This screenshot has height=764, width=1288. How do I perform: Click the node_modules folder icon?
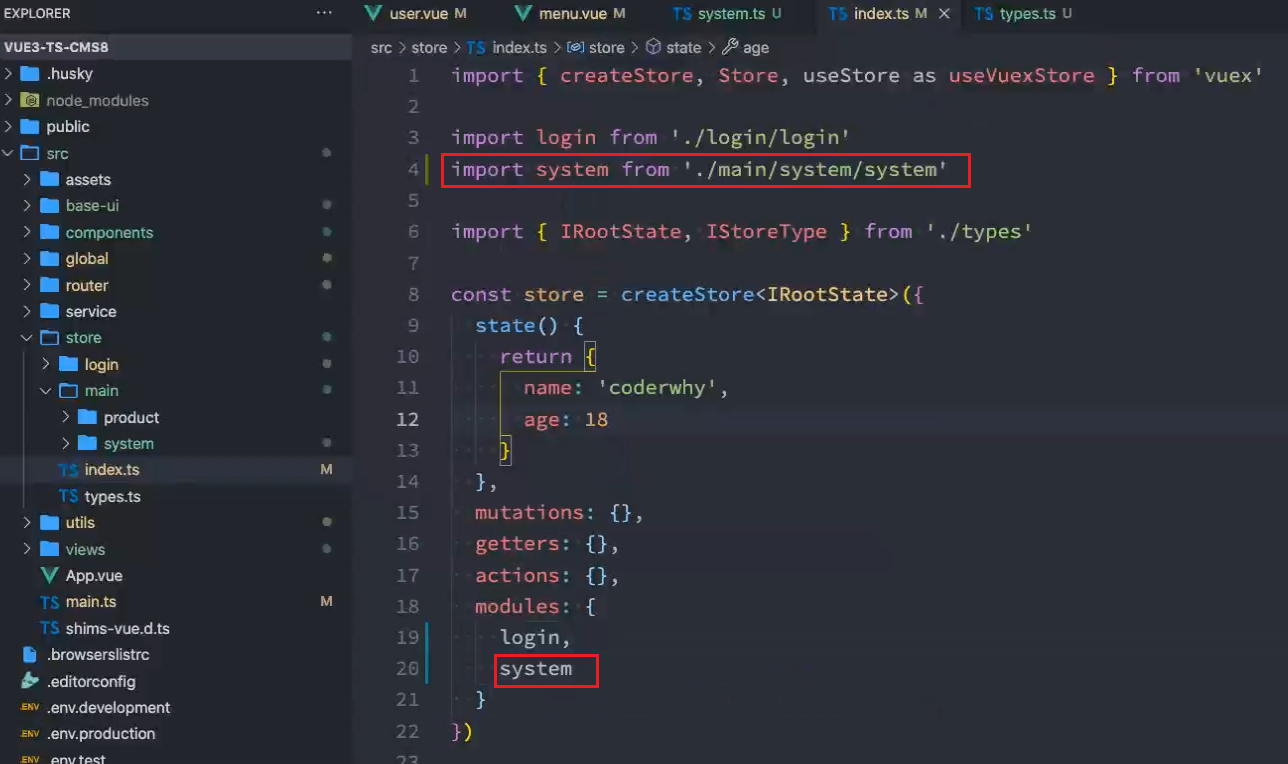coord(29,100)
